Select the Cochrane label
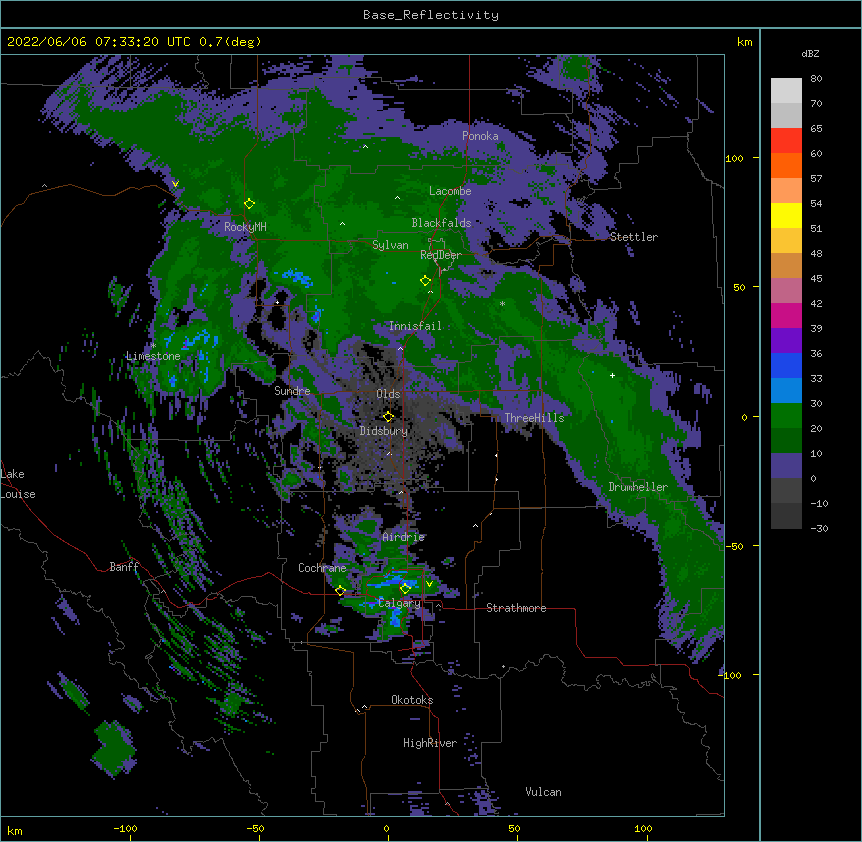Viewport: 862px width, 842px height. pyautogui.click(x=322, y=568)
